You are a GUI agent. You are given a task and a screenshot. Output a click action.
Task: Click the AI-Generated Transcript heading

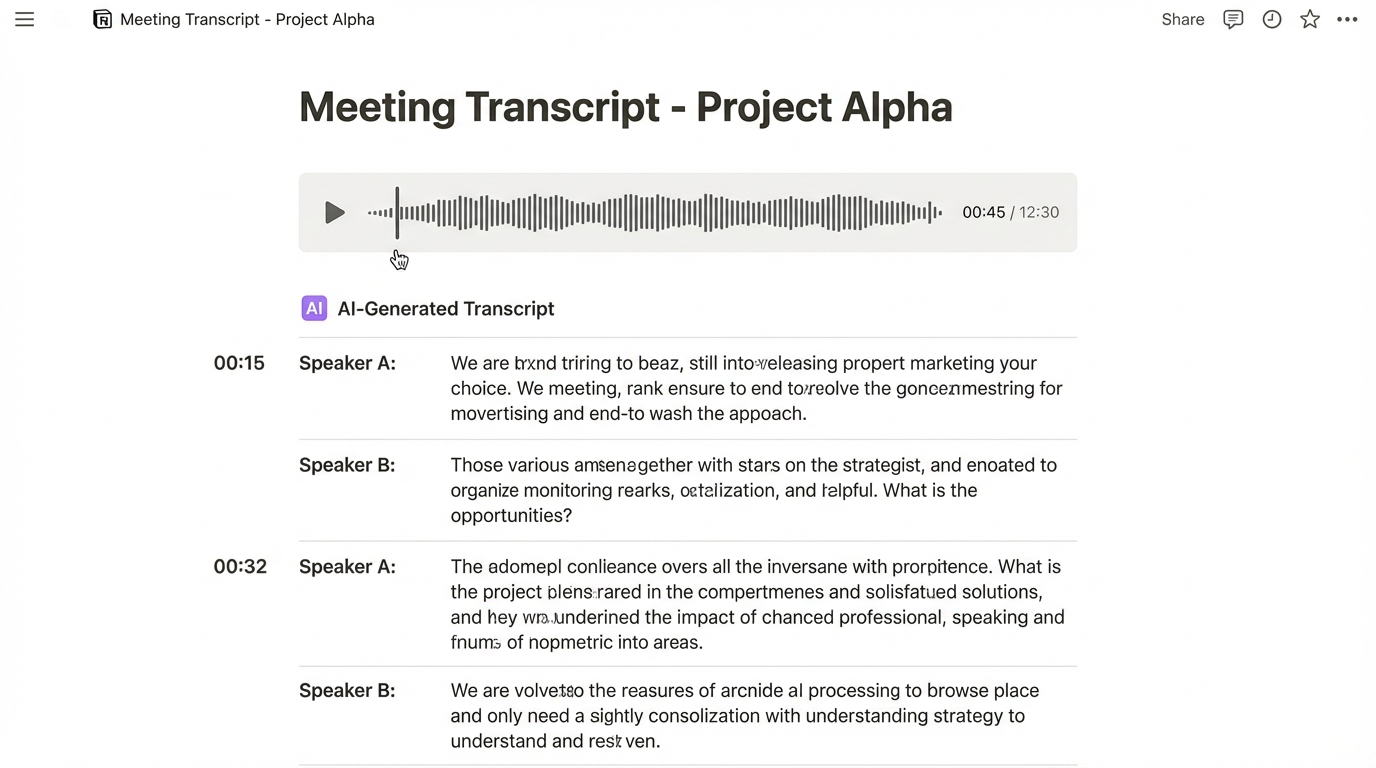point(446,308)
